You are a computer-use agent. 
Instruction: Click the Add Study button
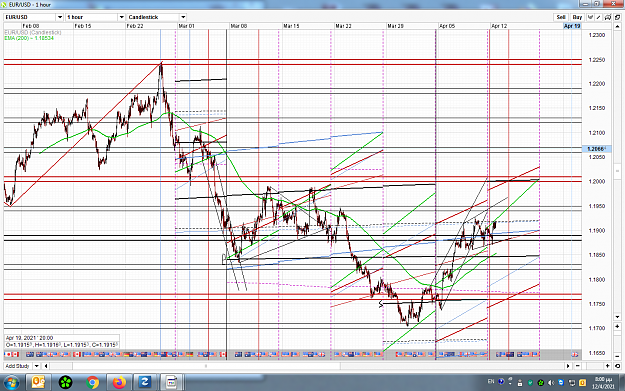(x=18, y=366)
